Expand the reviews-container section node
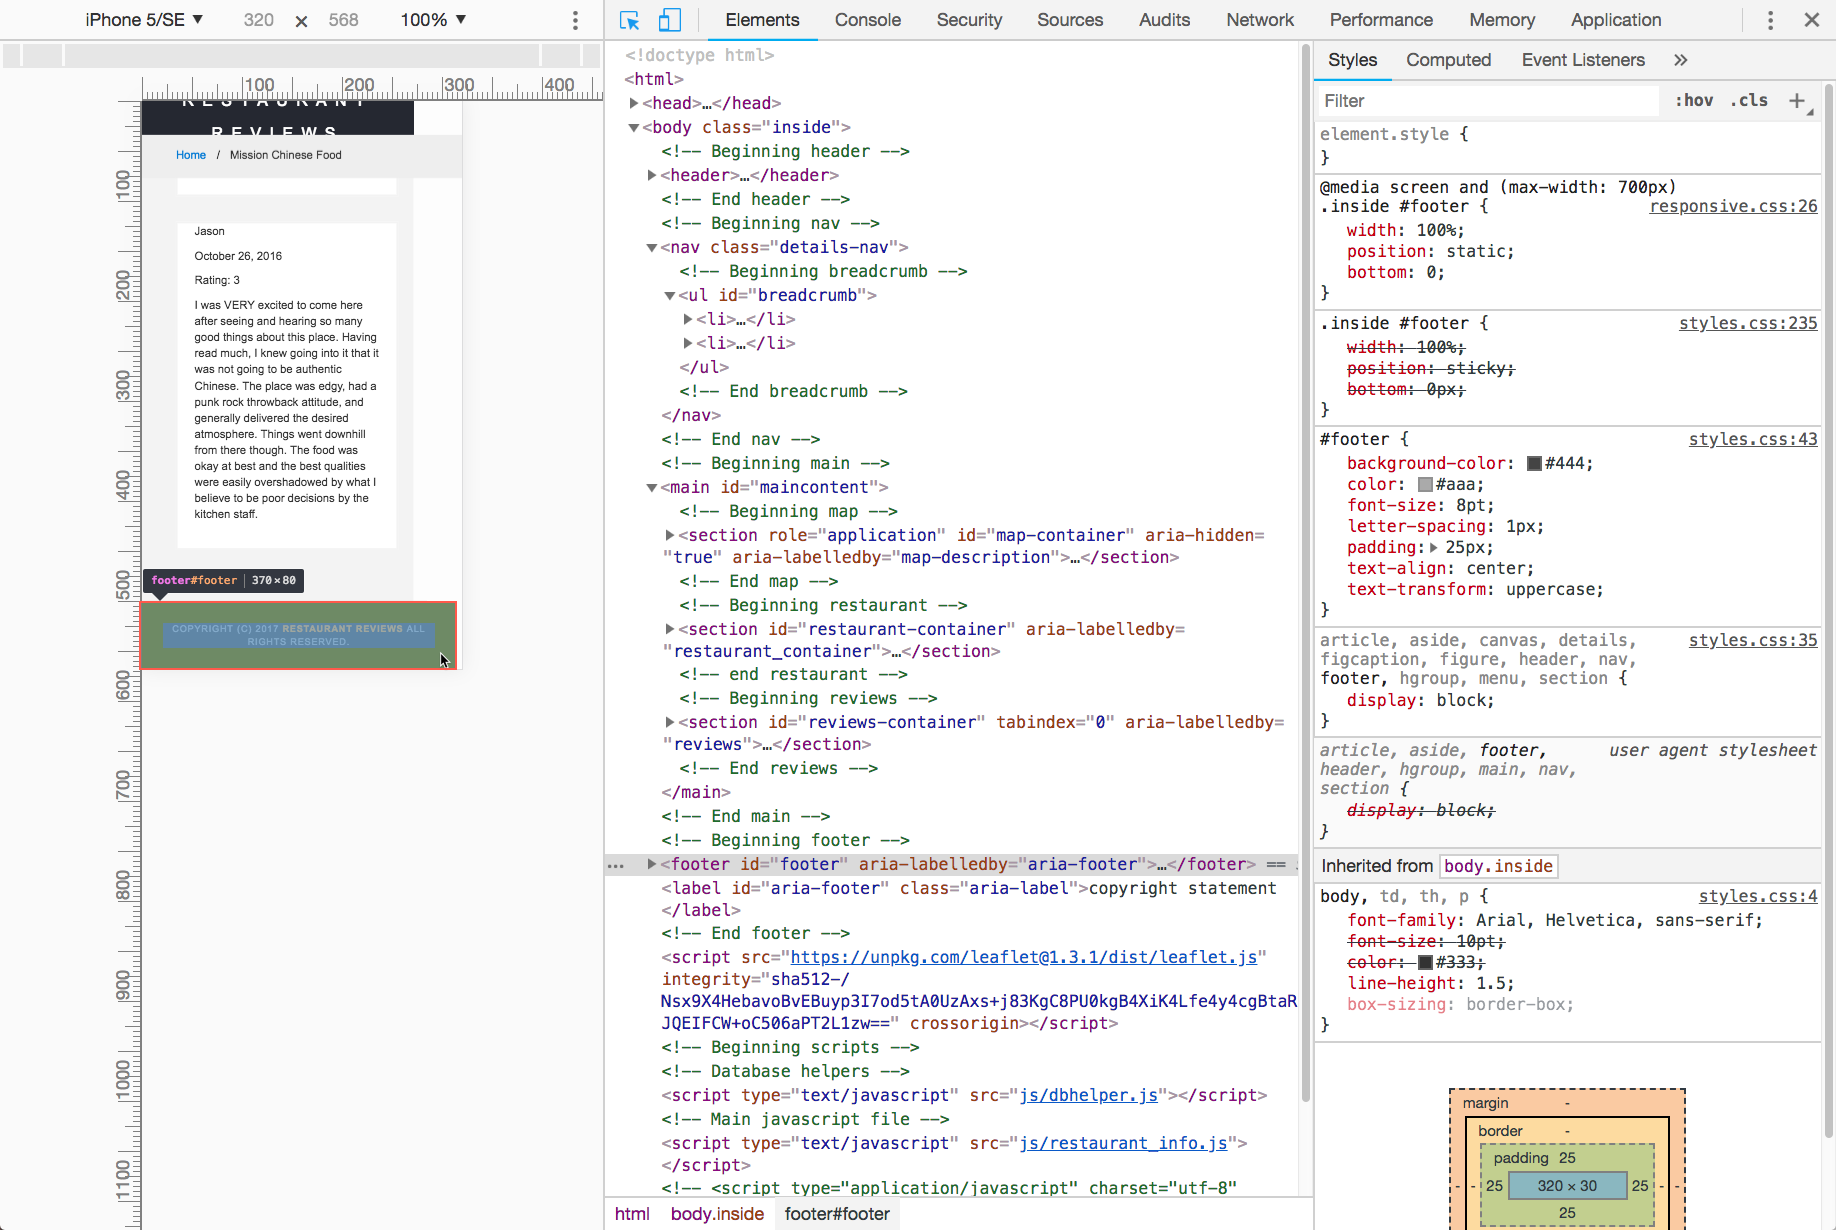1836x1230 pixels. coord(670,722)
